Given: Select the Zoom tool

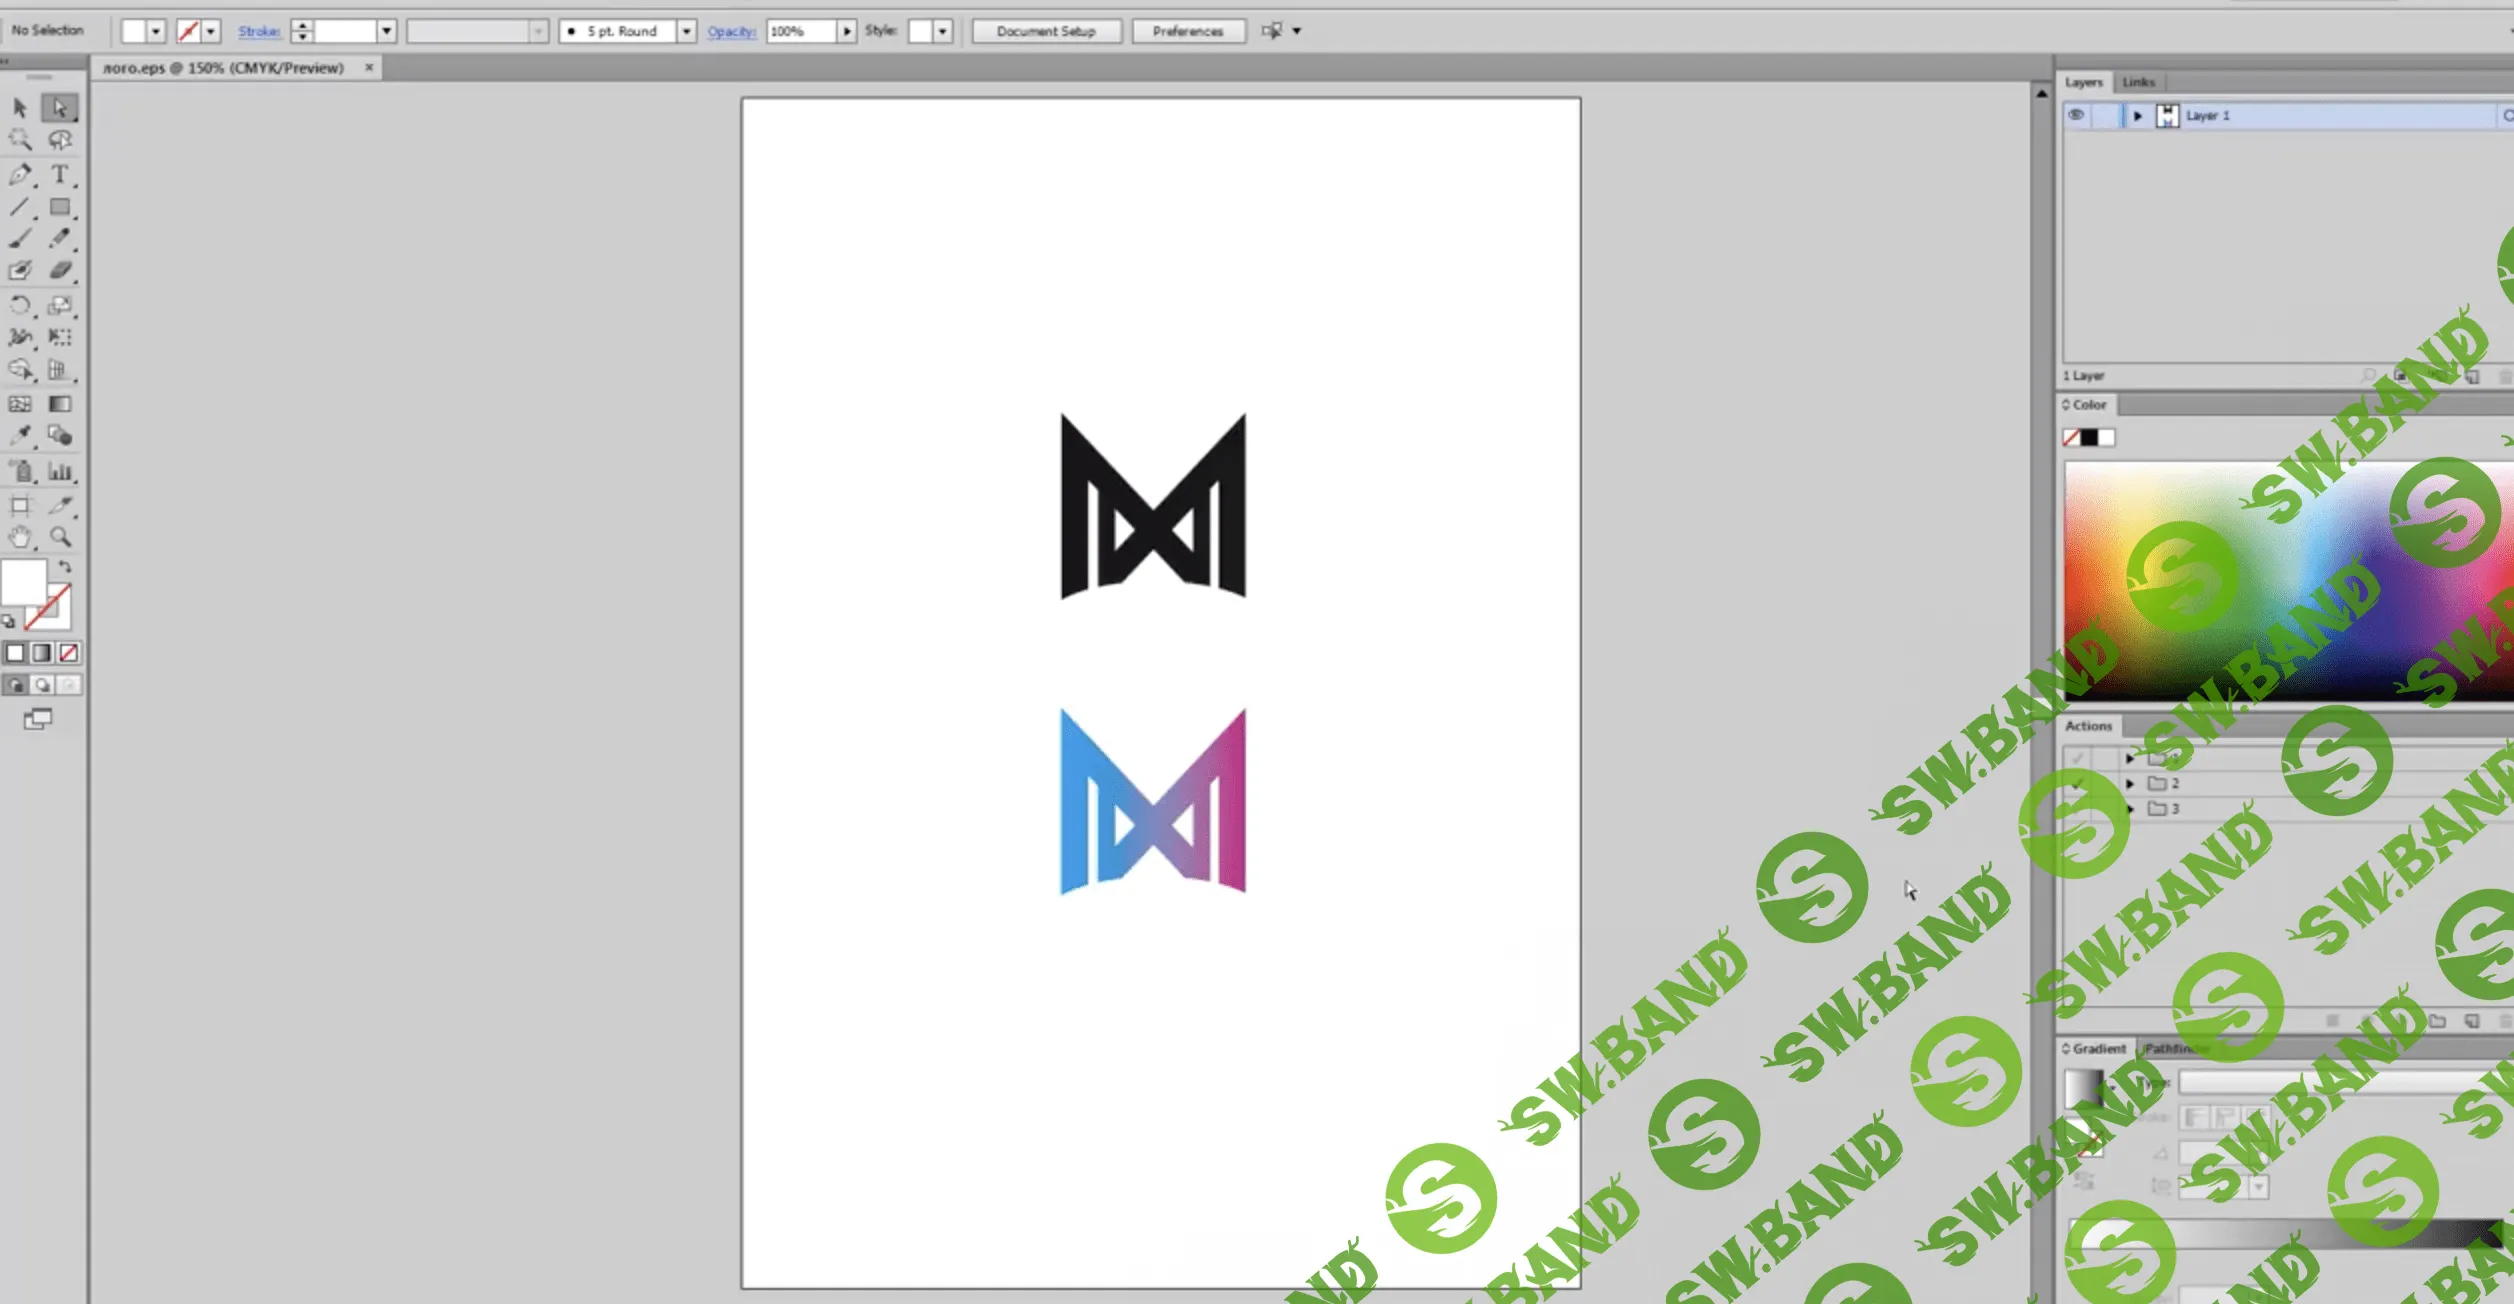Looking at the screenshot, I should [61, 537].
